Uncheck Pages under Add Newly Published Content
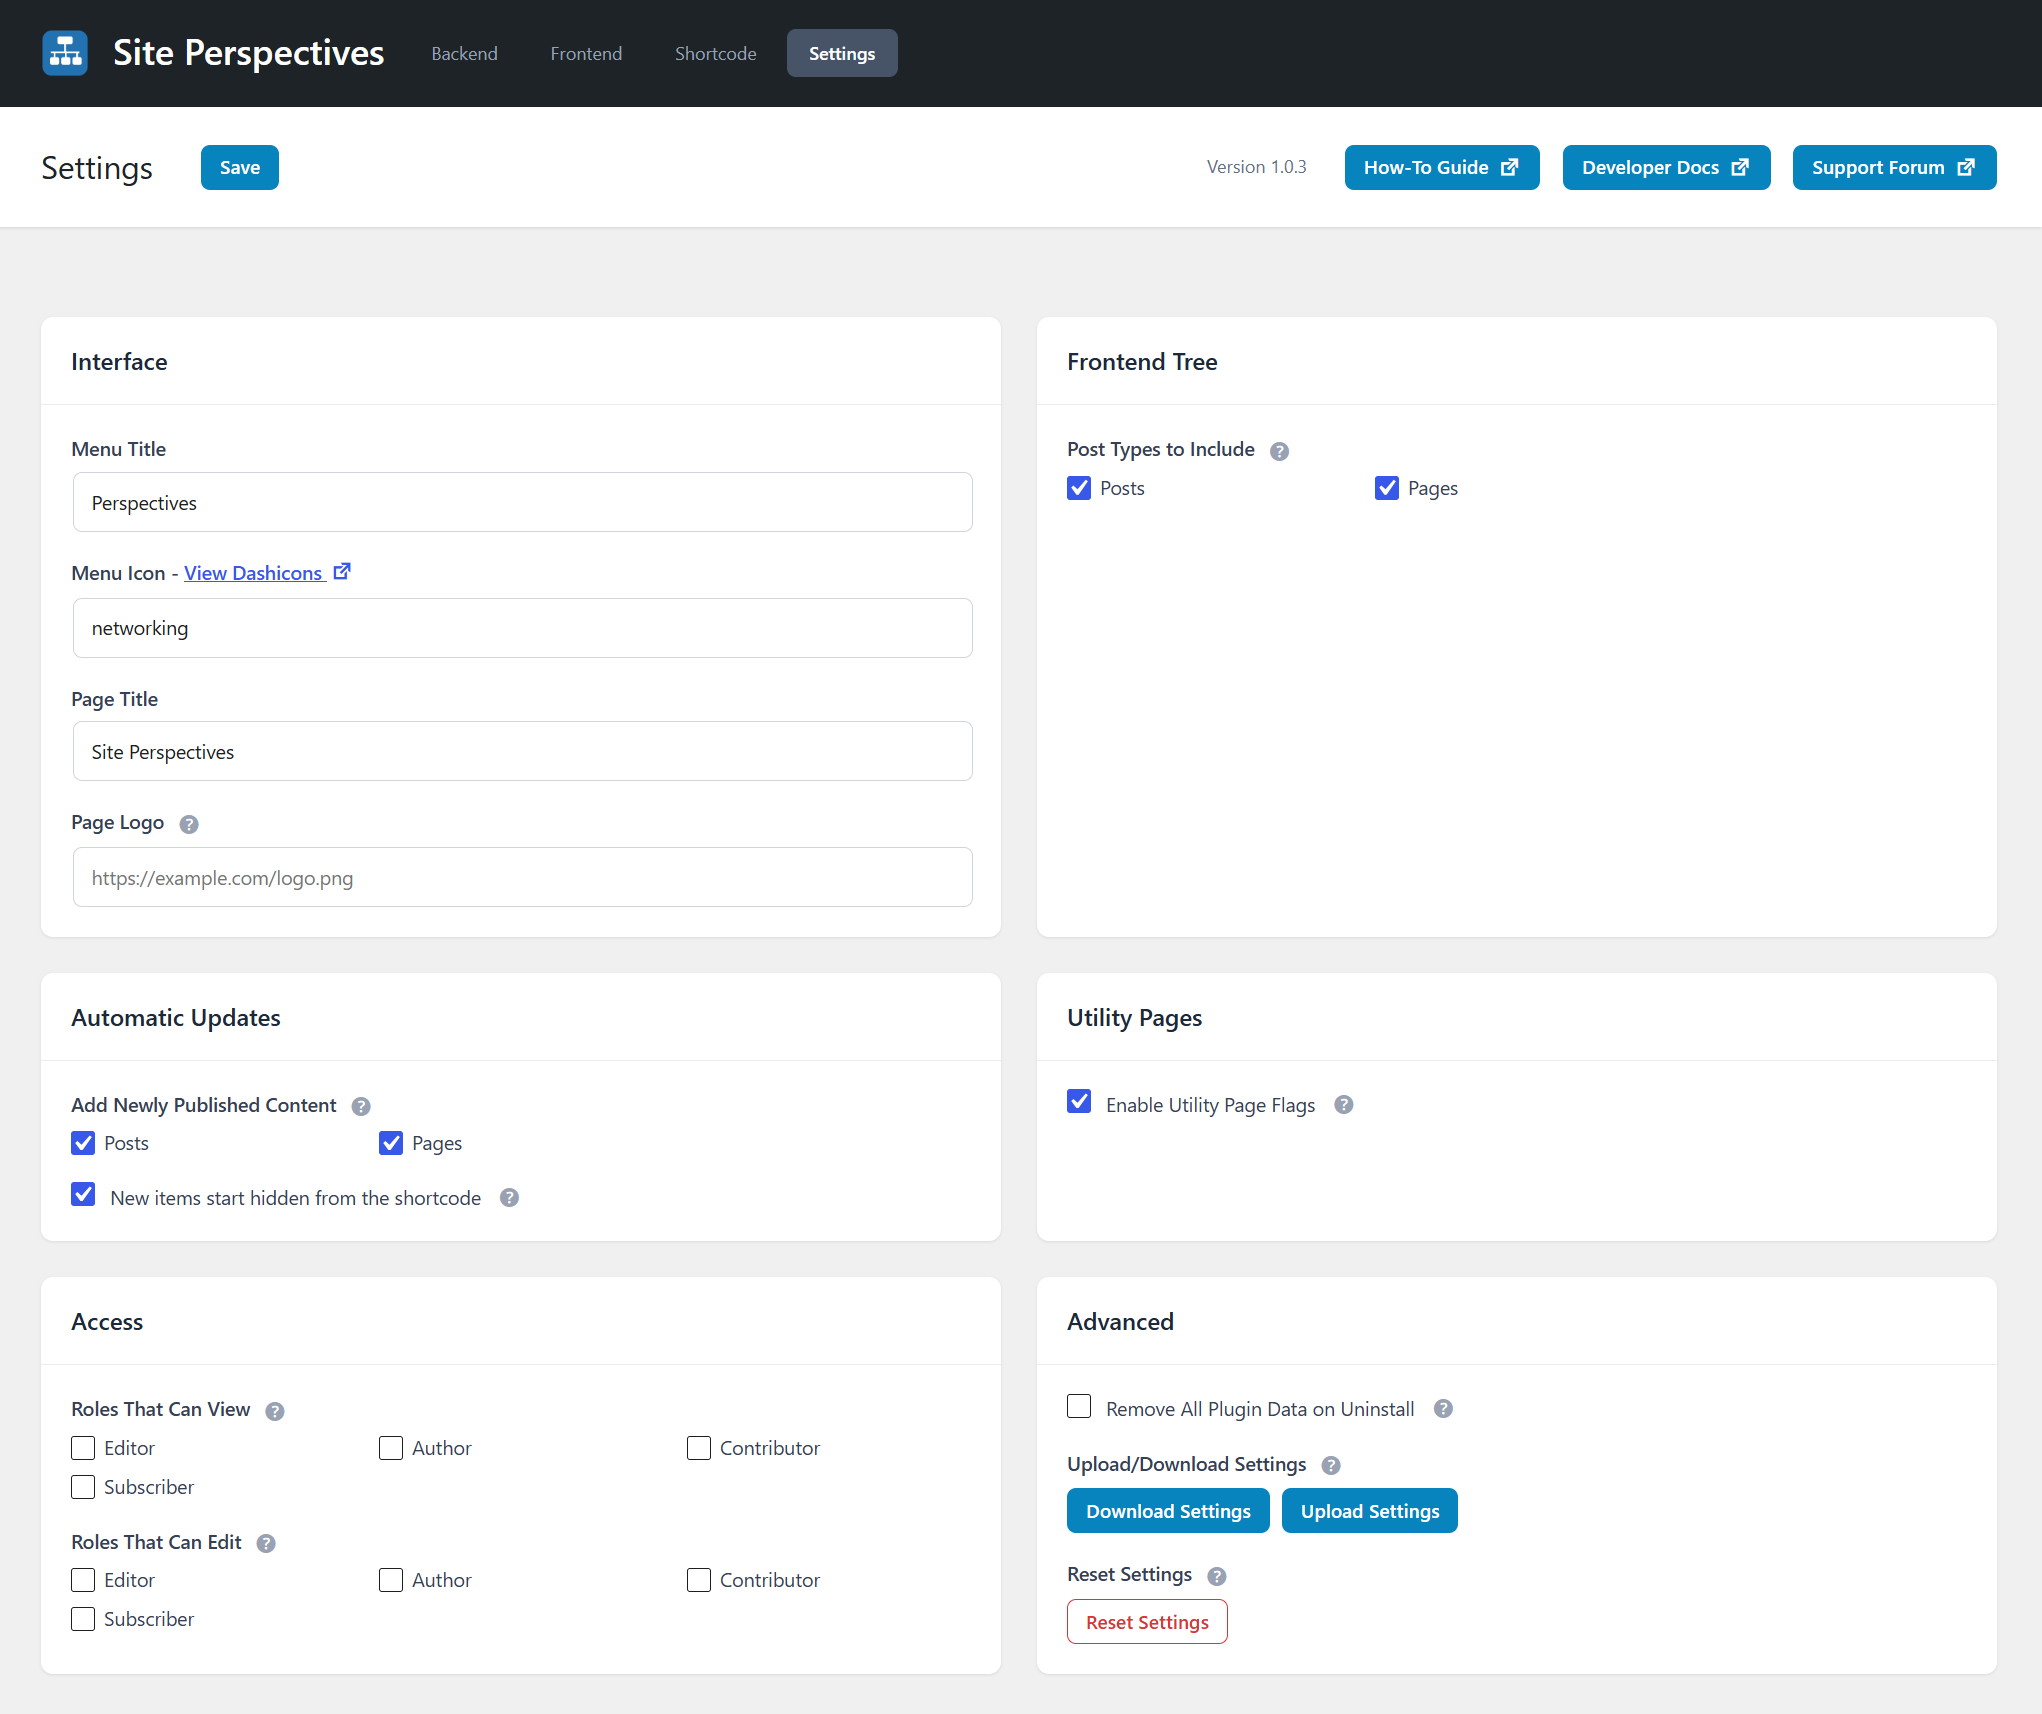This screenshot has width=2042, height=1714. pyautogui.click(x=391, y=1143)
